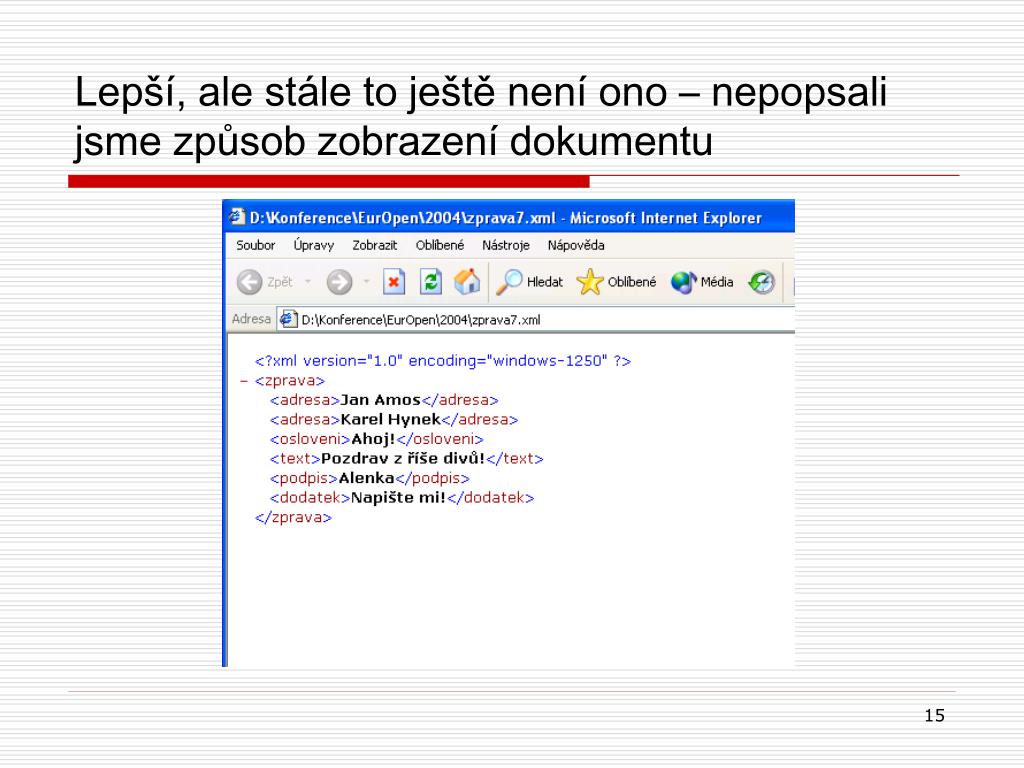Click the text 'Napište mi!'
Image resolution: width=1024 pixels, height=768 pixels.
[398, 498]
